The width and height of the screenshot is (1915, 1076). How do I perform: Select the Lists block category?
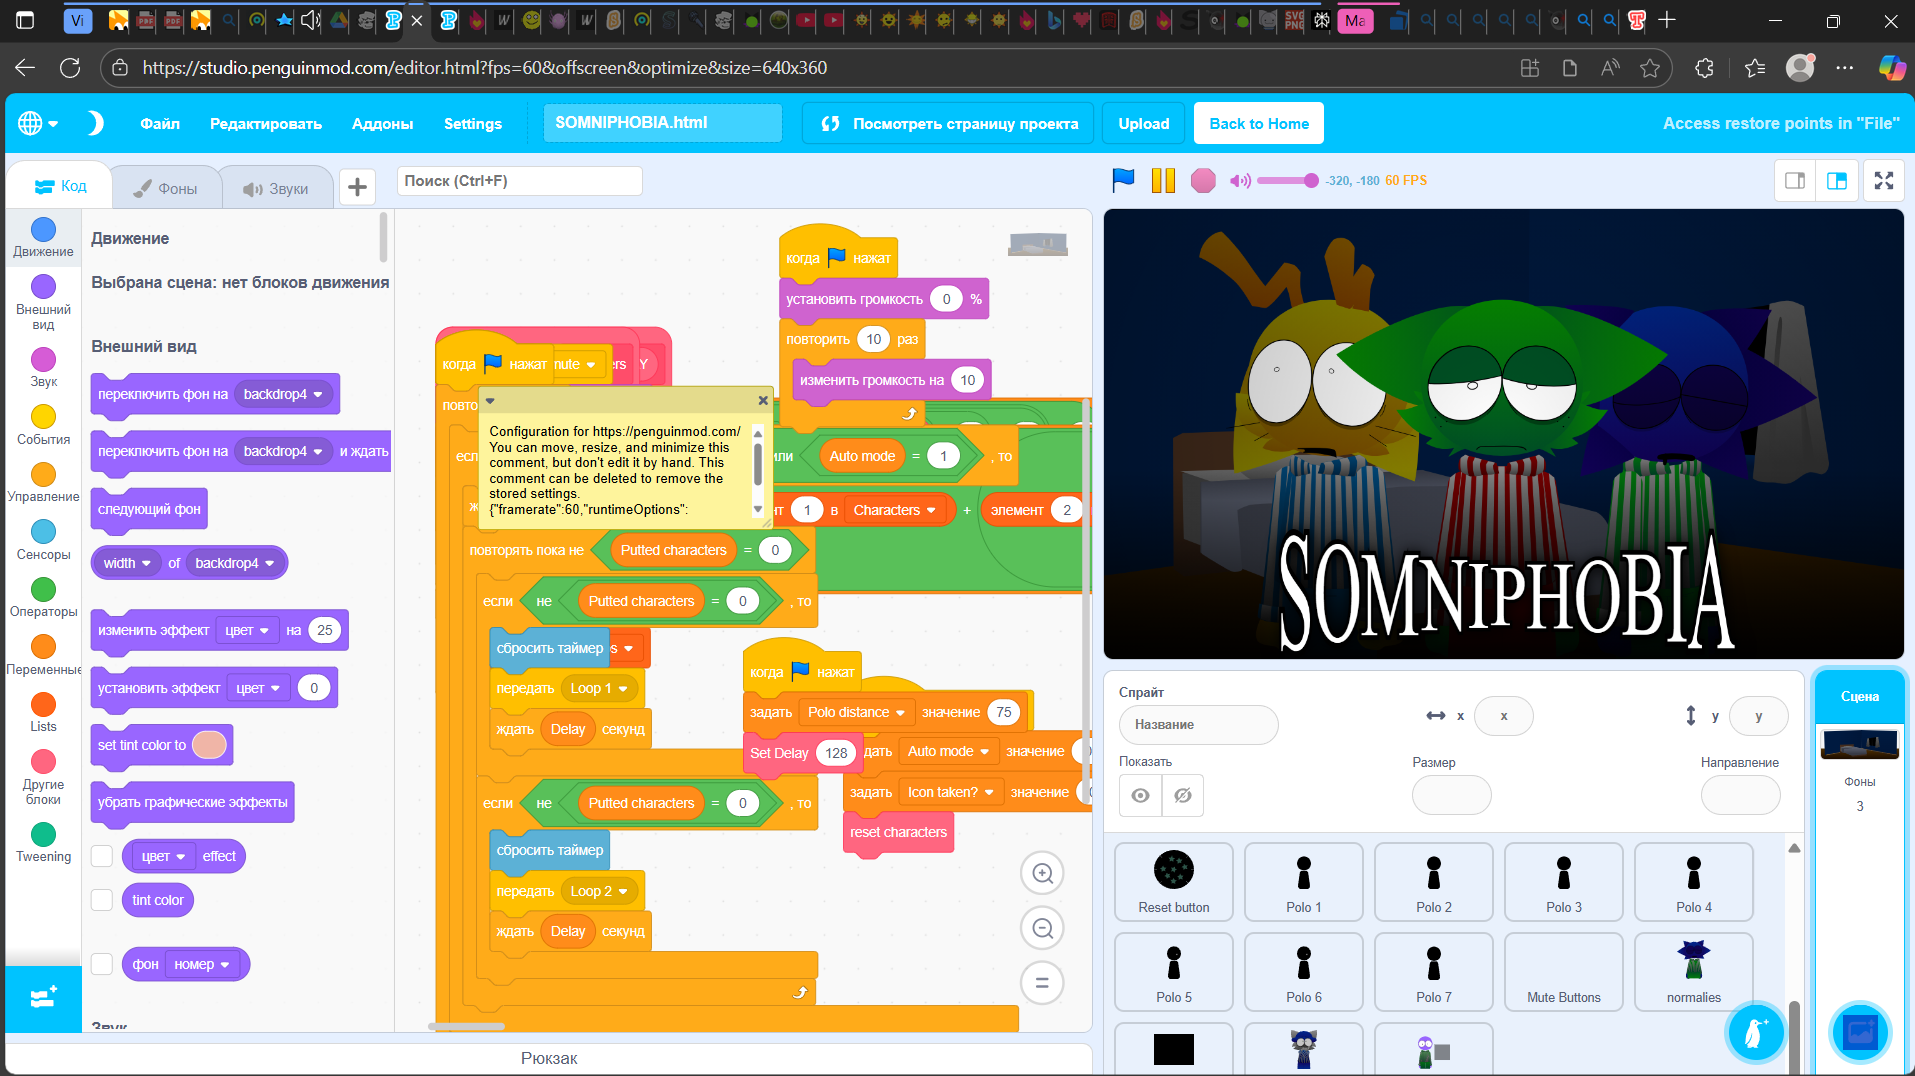pos(43,712)
